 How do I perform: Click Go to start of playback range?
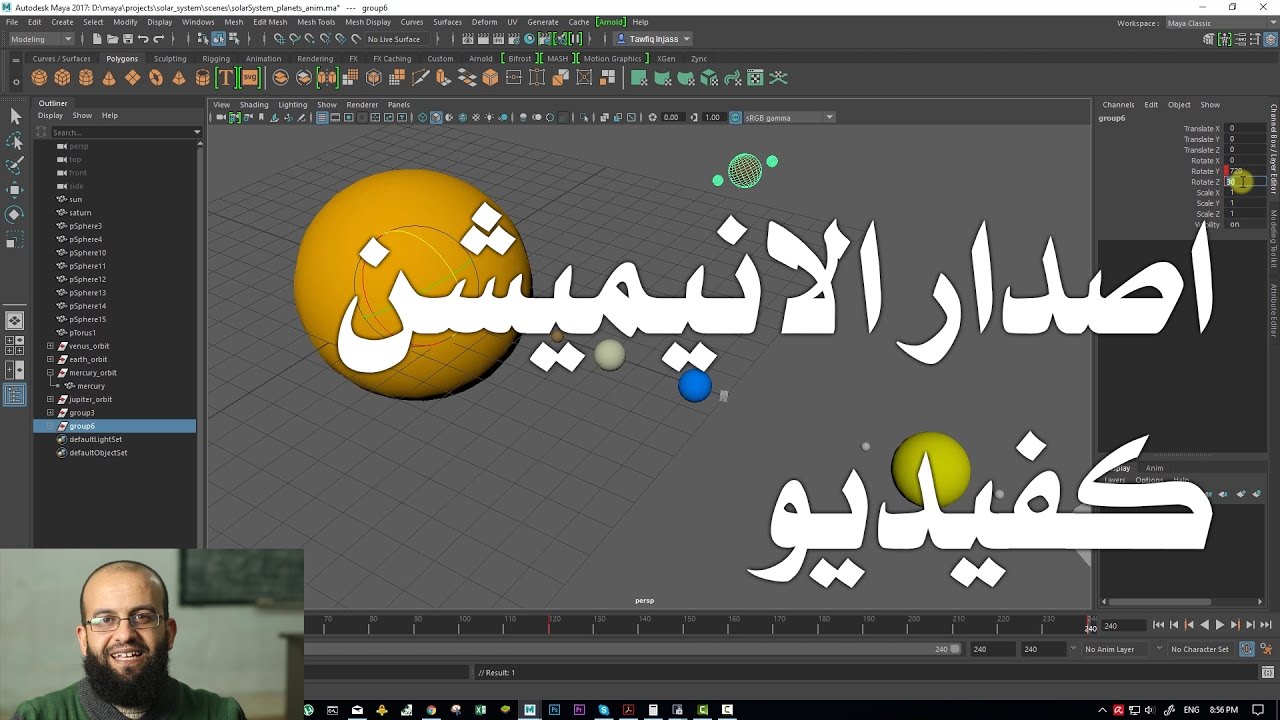coord(1158,625)
